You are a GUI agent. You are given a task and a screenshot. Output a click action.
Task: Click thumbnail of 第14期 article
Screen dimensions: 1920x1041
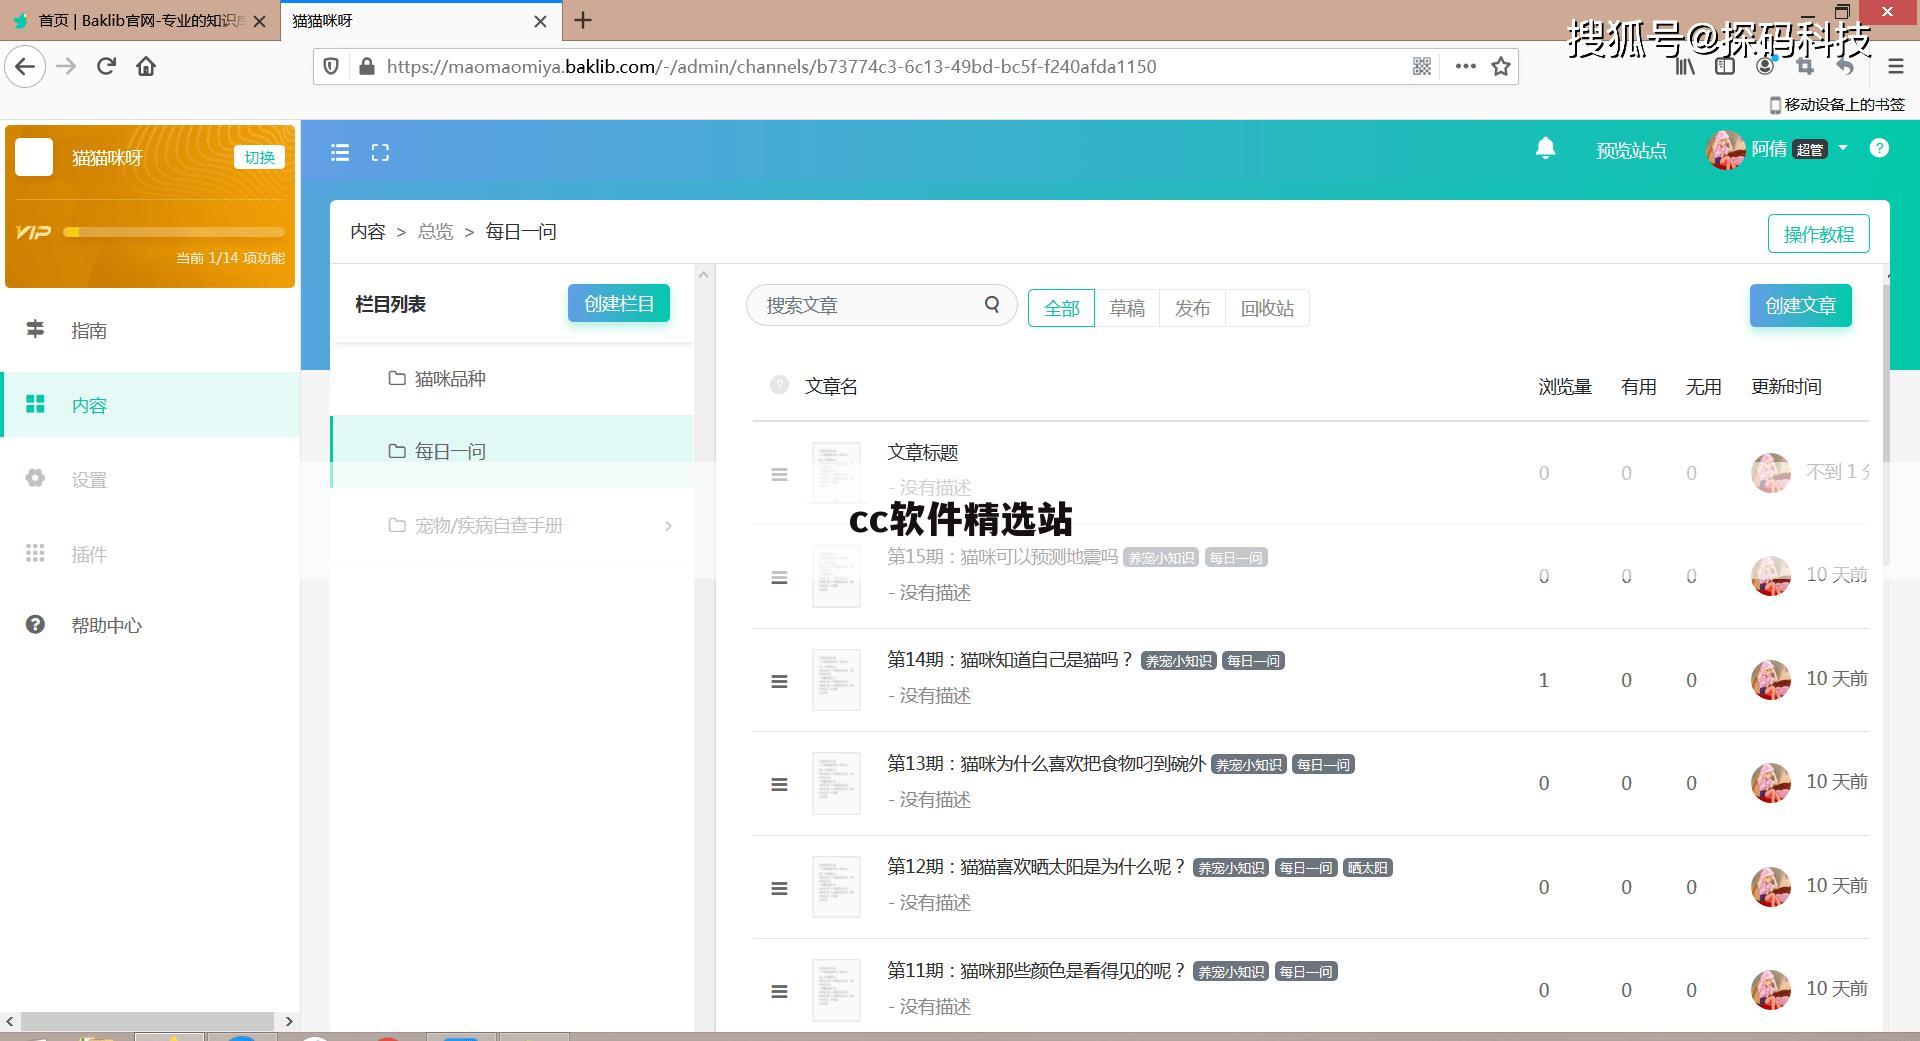click(836, 680)
